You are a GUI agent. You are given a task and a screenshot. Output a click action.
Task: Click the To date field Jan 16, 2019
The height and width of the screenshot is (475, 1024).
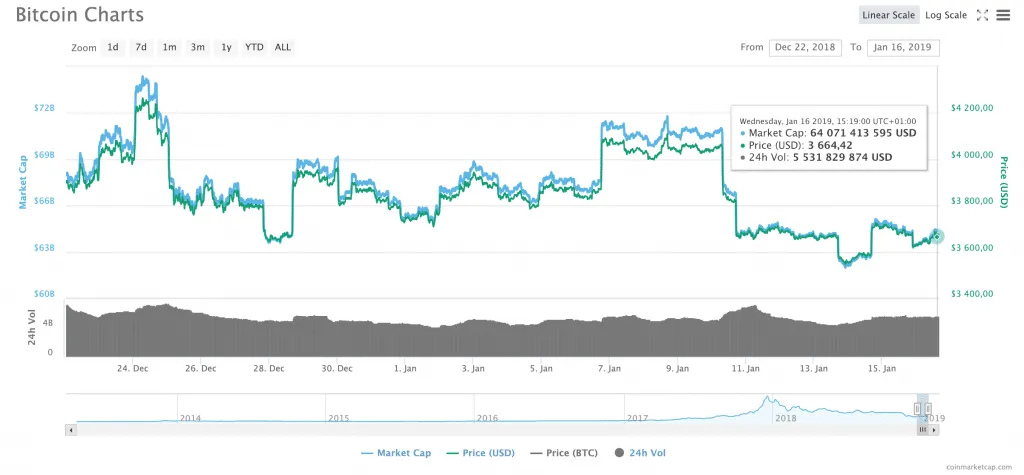click(903, 48)
